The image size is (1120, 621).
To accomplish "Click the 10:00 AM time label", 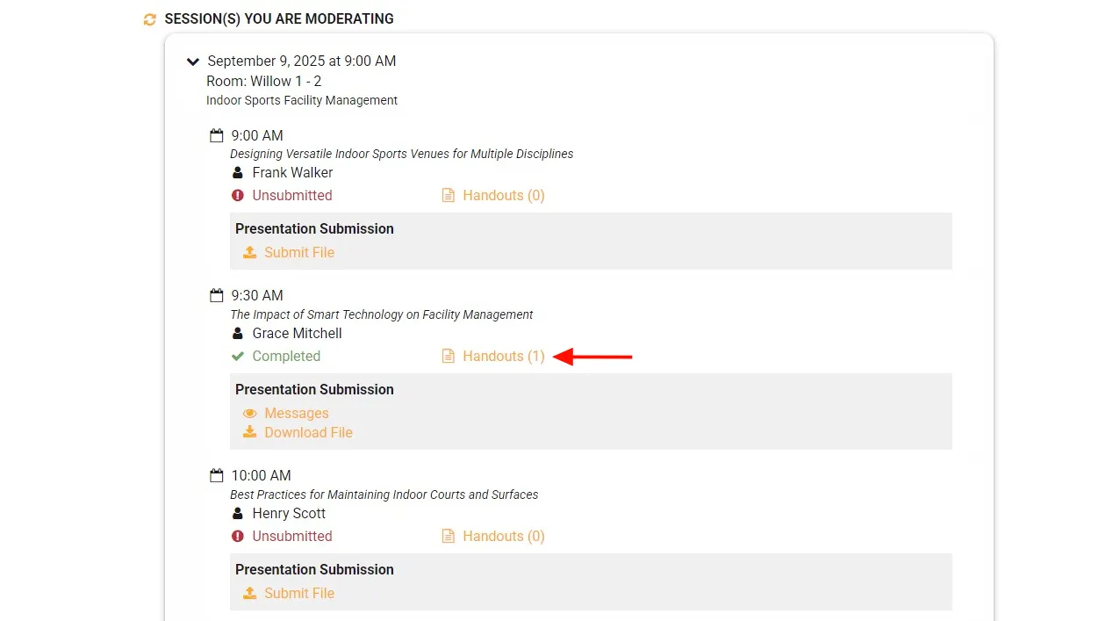I will coord(261,475).
